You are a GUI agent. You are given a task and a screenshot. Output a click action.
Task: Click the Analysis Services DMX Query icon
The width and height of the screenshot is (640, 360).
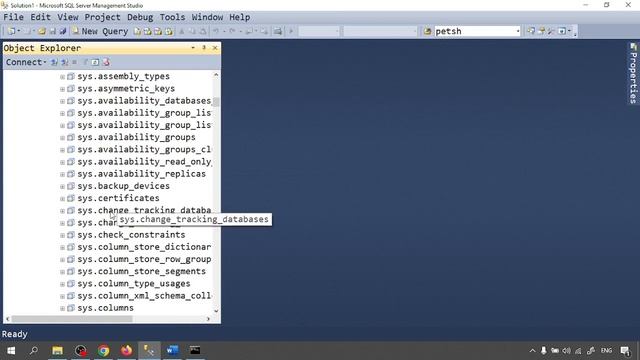click(158, 31)
